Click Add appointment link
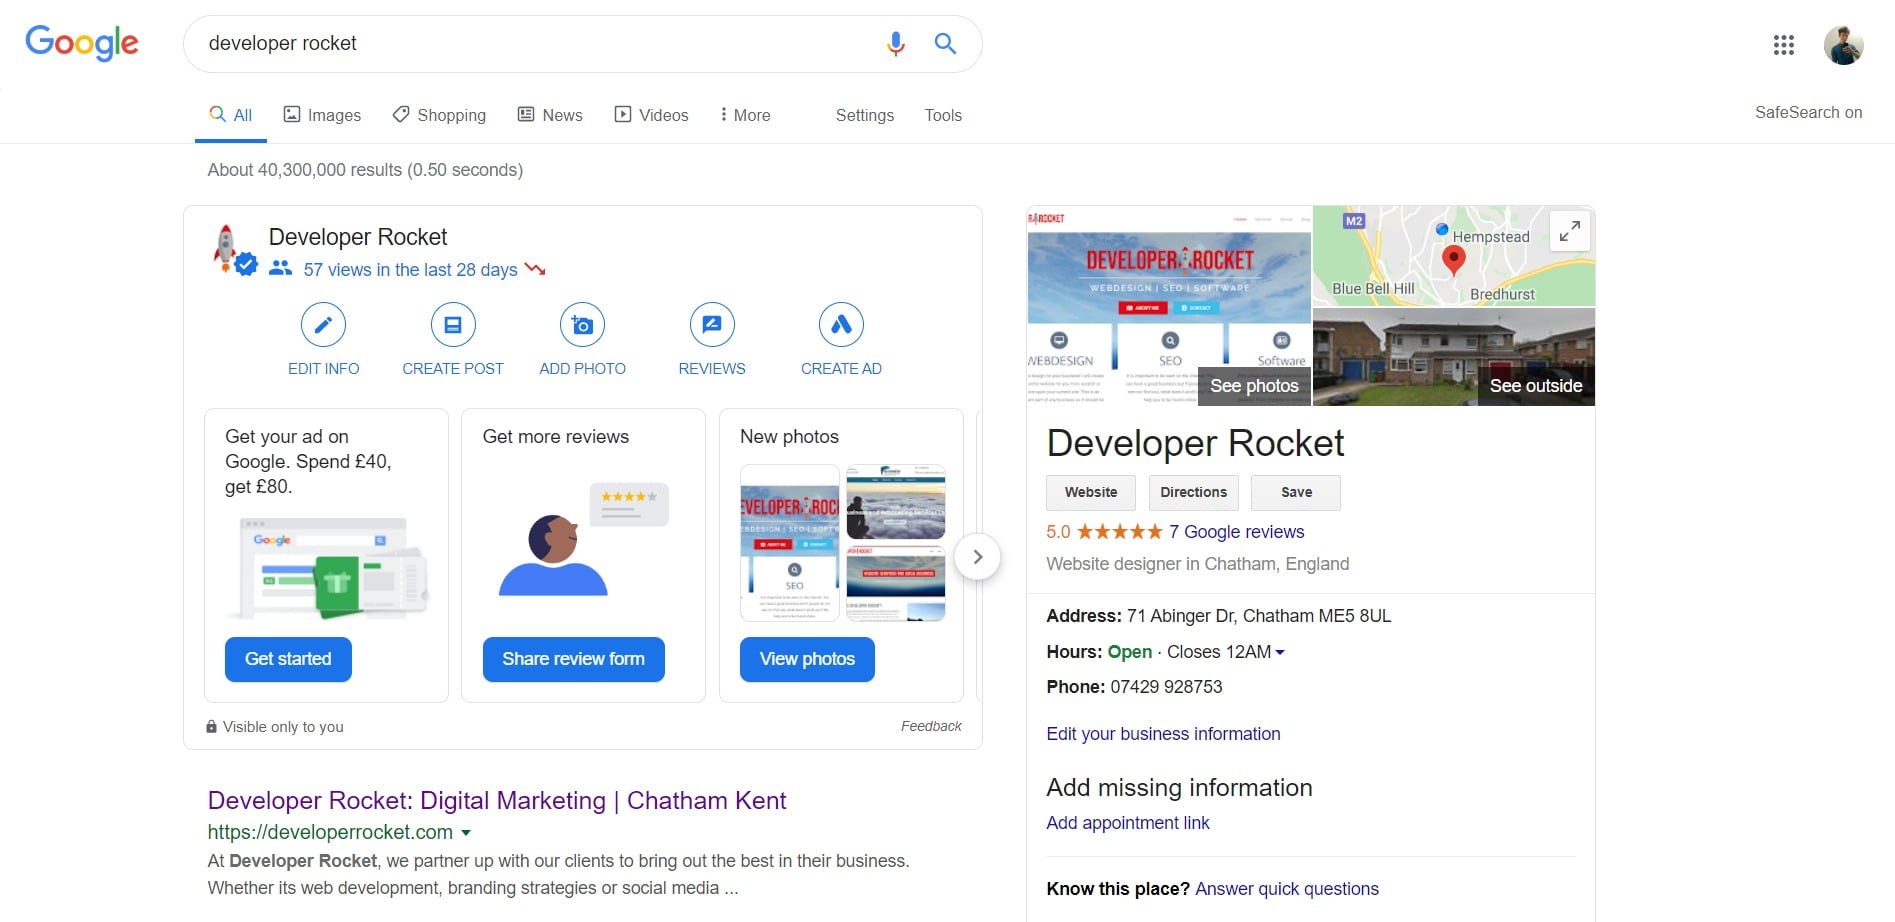The height and width of the screenshot is (922, 1895). (x=1128, y=823)
